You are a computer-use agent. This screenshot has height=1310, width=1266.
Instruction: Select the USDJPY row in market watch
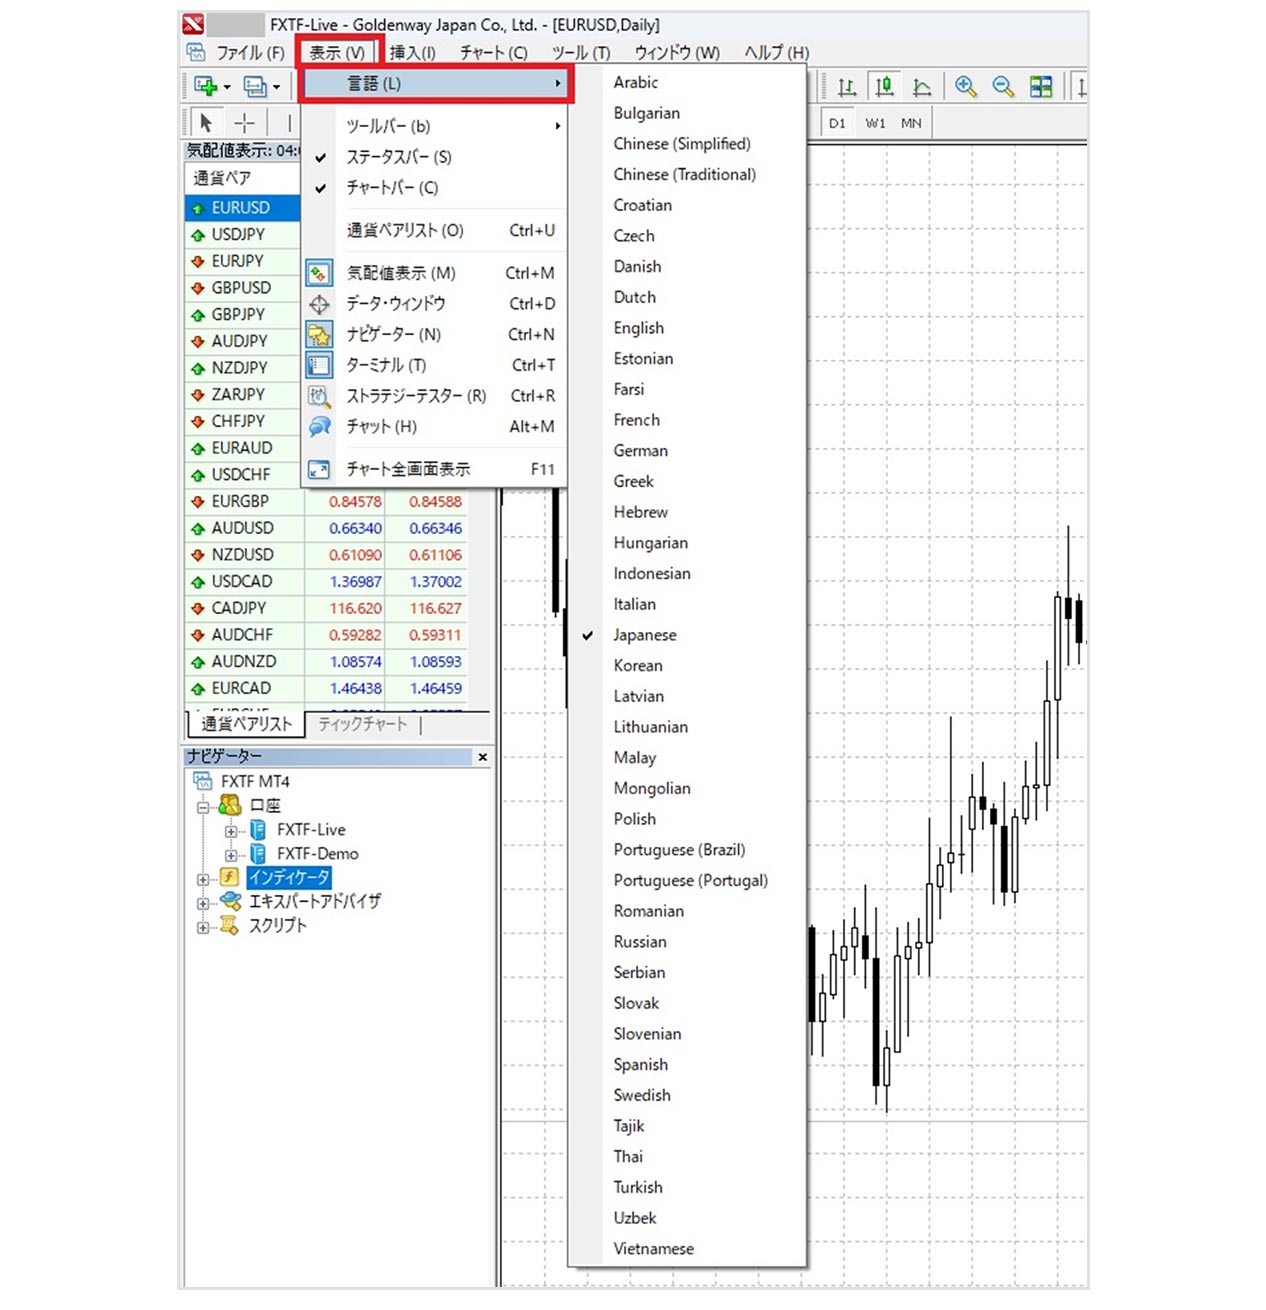(x=243, y=234)
